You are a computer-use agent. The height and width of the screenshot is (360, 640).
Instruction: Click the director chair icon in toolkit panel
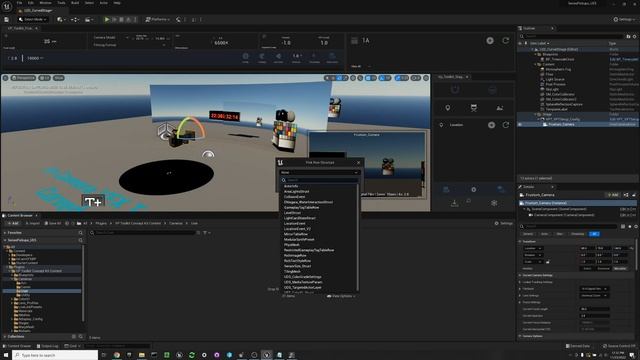pos(473,108)
